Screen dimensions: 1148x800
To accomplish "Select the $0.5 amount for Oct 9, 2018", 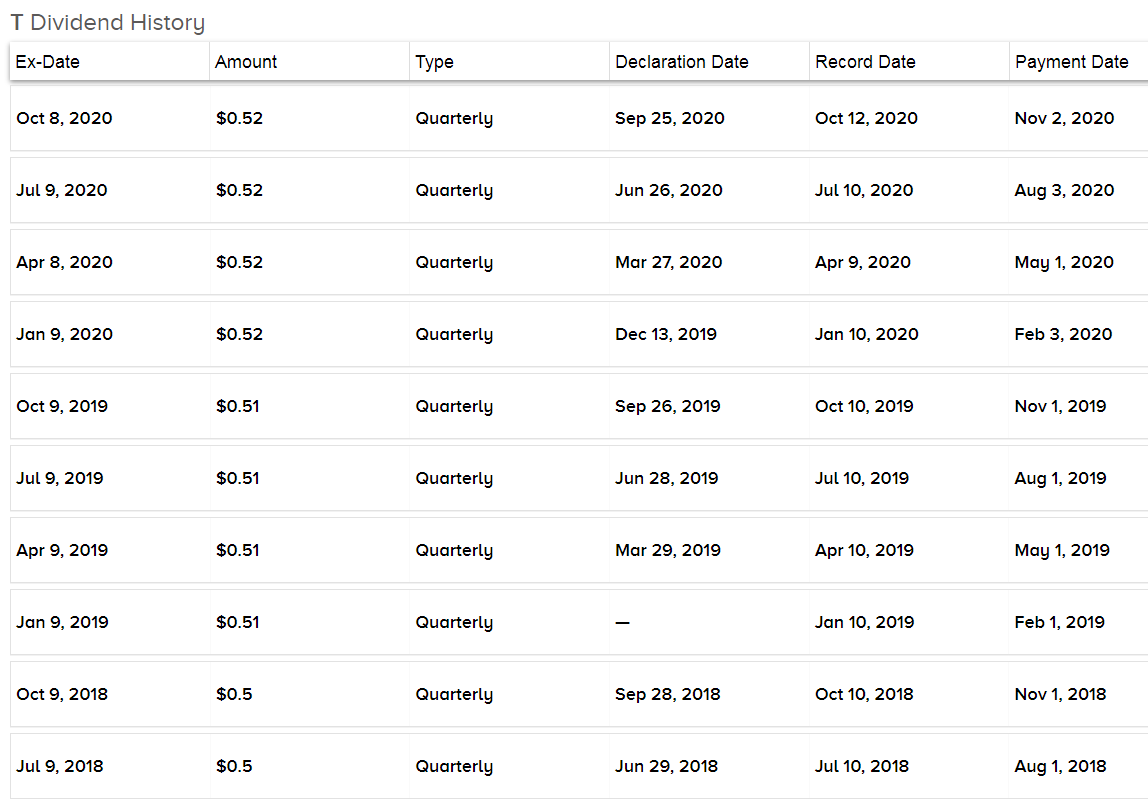I will click(x=234, y=694).
